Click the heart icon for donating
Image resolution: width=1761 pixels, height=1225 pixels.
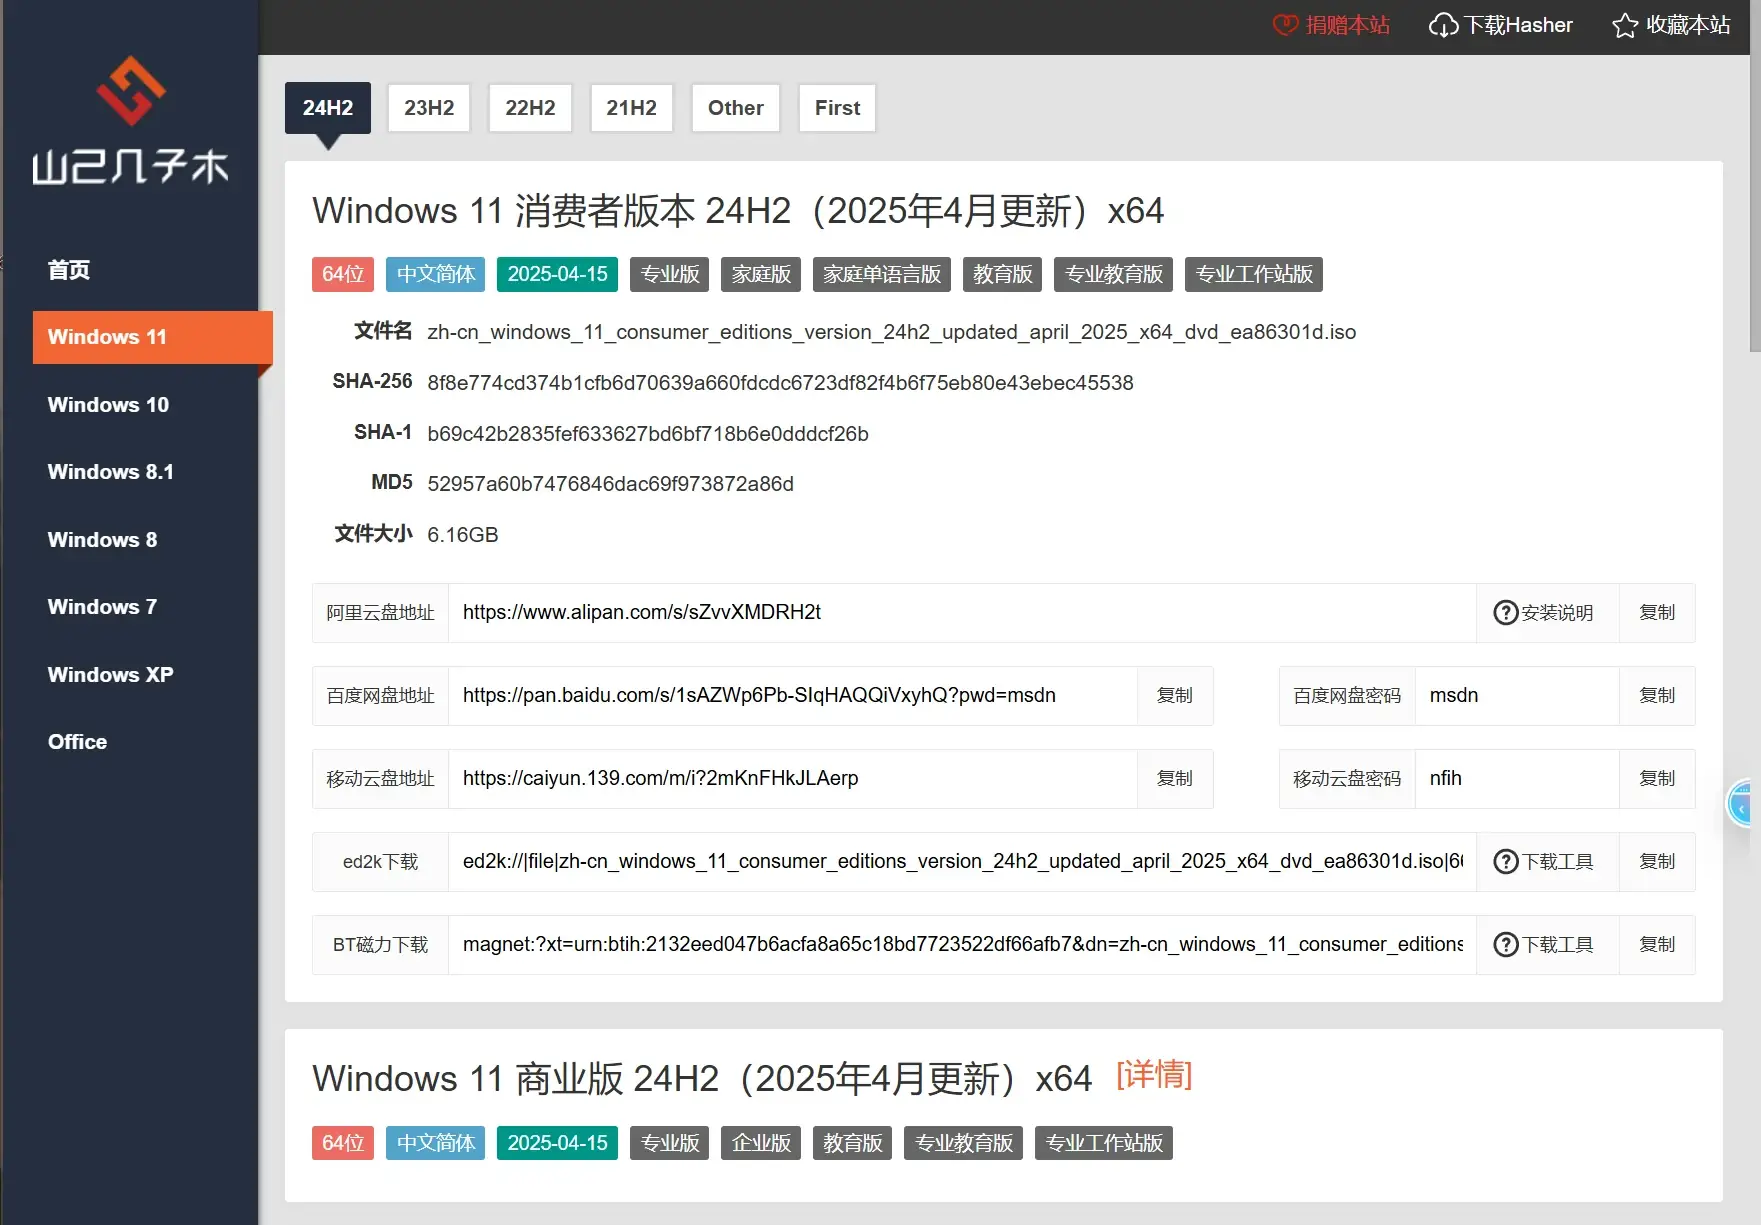tap(1285, 25)
